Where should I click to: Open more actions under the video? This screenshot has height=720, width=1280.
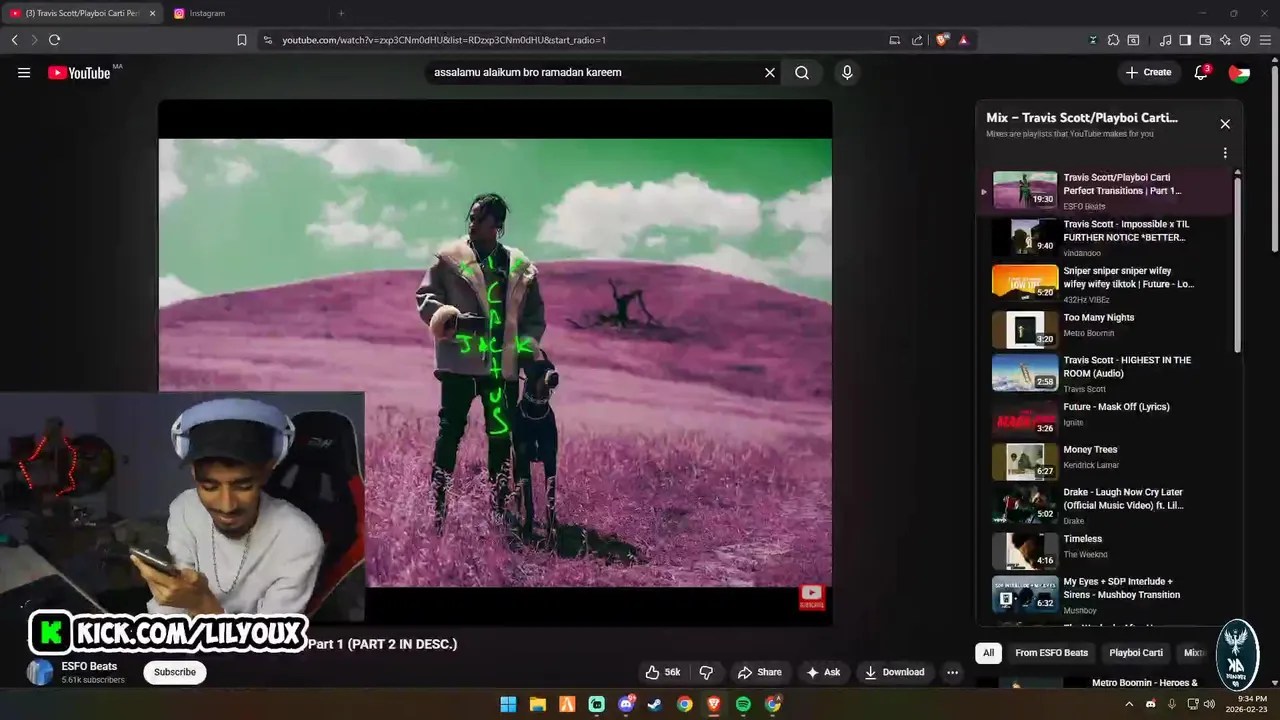[952, 672]
